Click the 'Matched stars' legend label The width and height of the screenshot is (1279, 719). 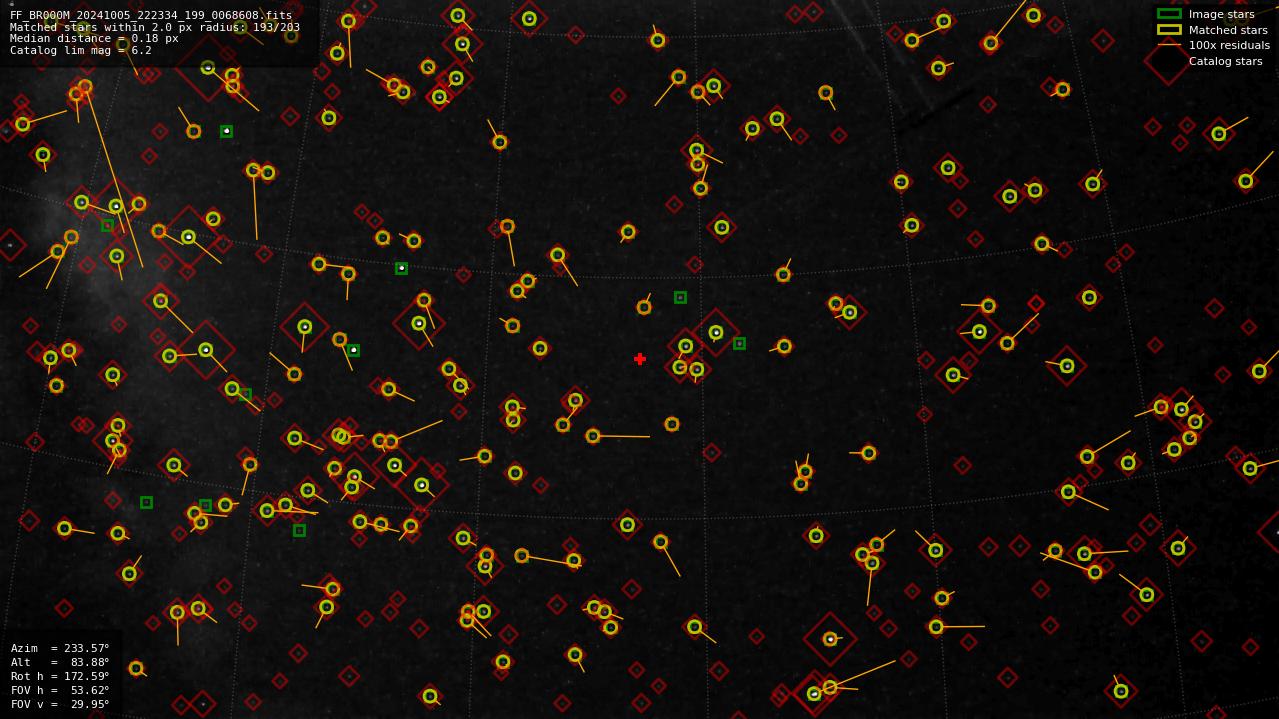[1228, 30]
